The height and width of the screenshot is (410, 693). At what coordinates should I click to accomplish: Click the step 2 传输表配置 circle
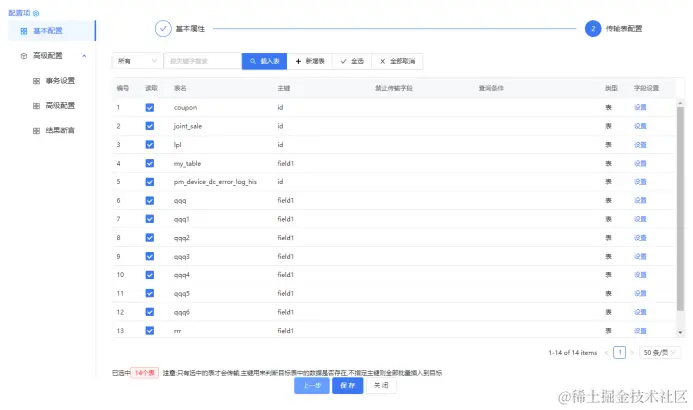pyautogui.click(x=592, y=28)
